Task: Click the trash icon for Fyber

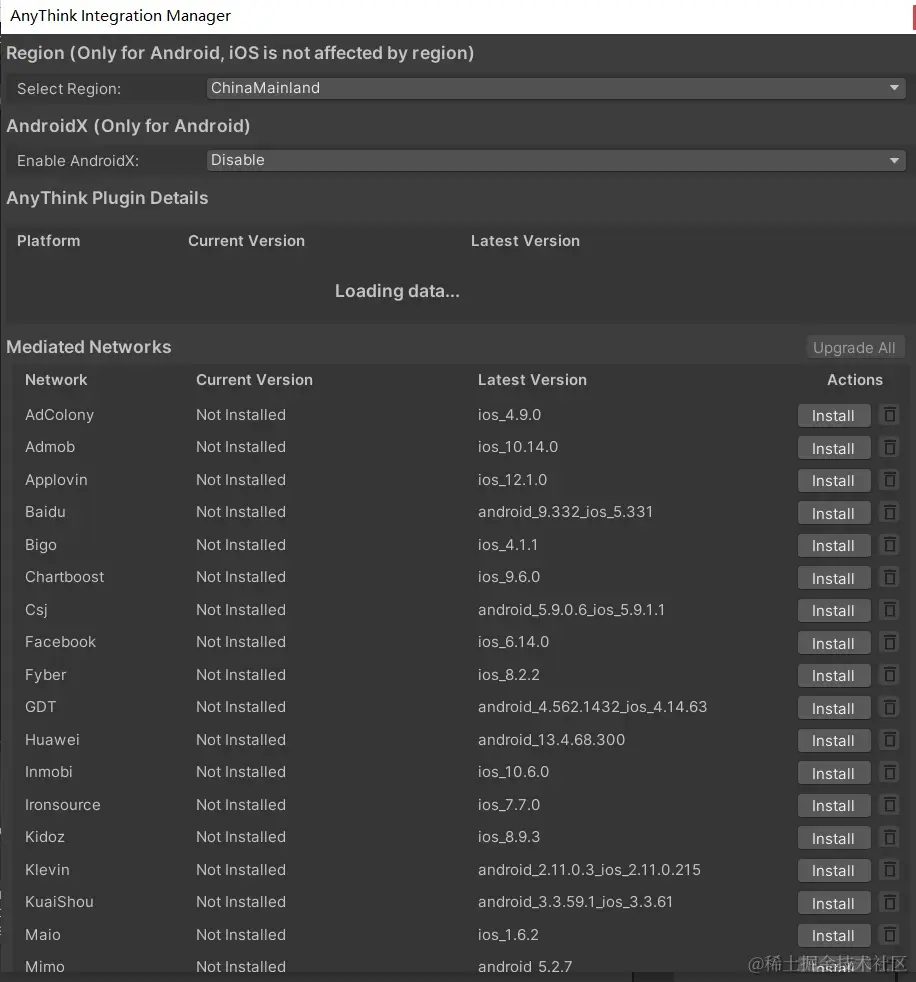Action: click(889, 675)
